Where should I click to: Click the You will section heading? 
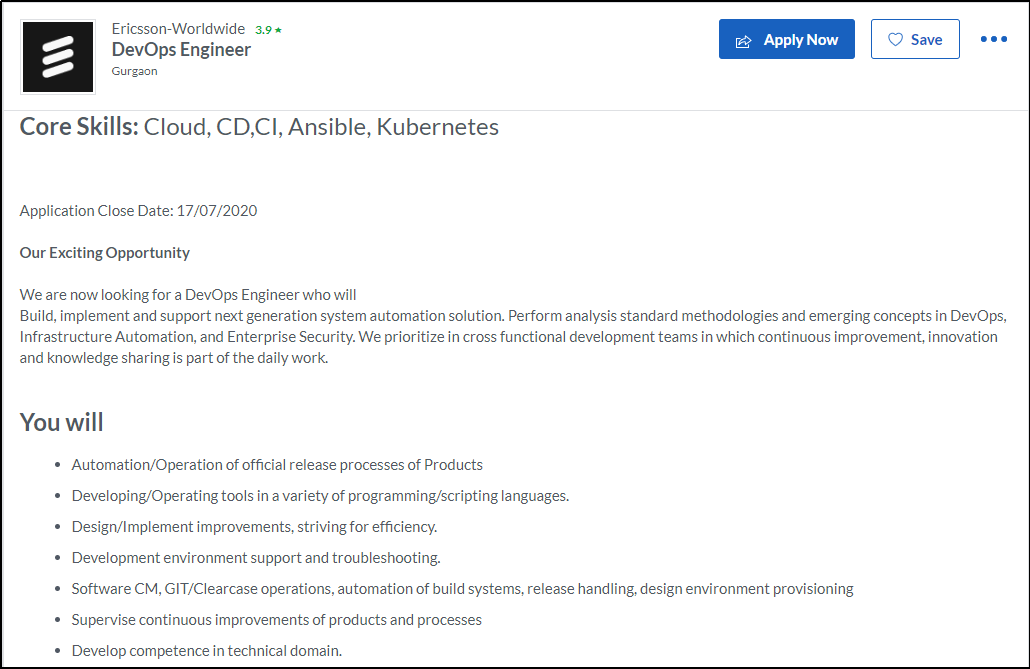click(x=62, y=422)
